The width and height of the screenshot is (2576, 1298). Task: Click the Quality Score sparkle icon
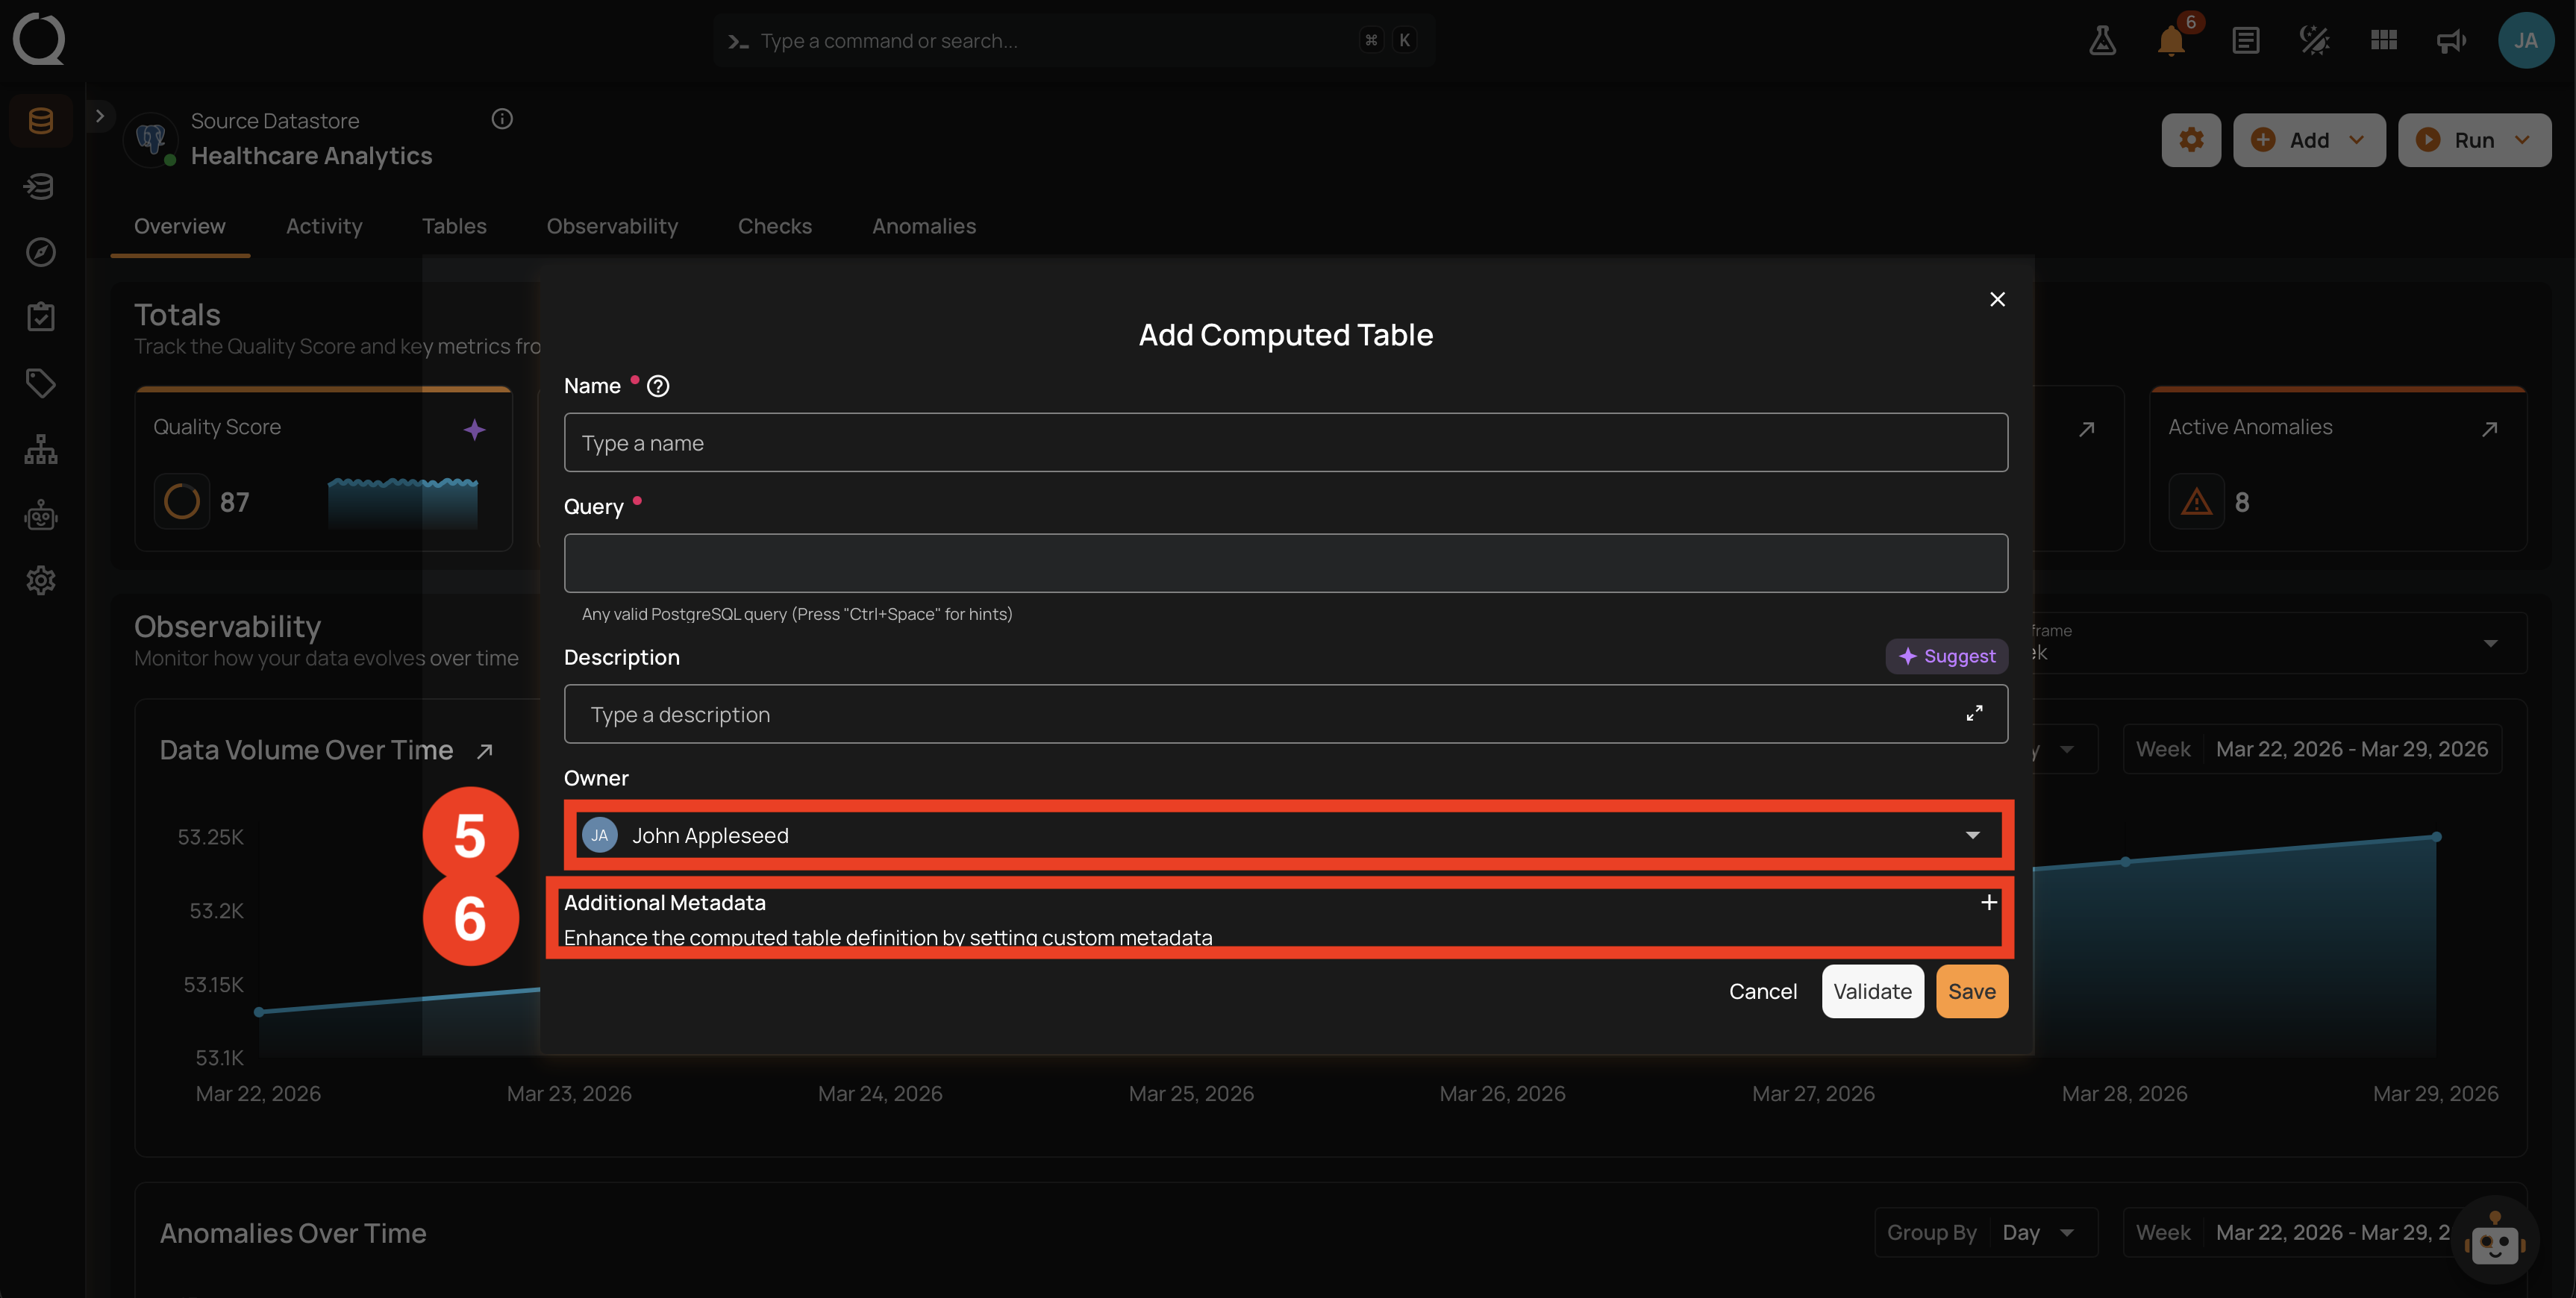coord(474,430)
